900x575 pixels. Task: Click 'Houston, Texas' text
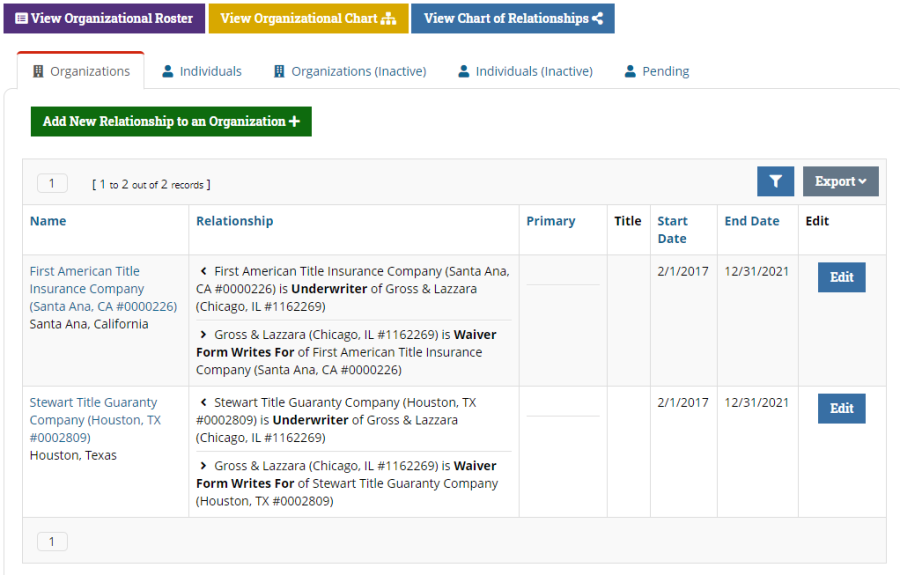click(73, 456)
